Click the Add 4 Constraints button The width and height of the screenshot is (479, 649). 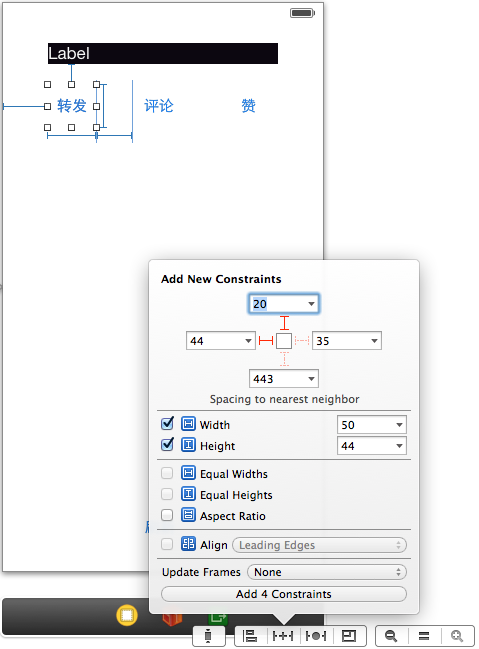(x=284, y=594)
